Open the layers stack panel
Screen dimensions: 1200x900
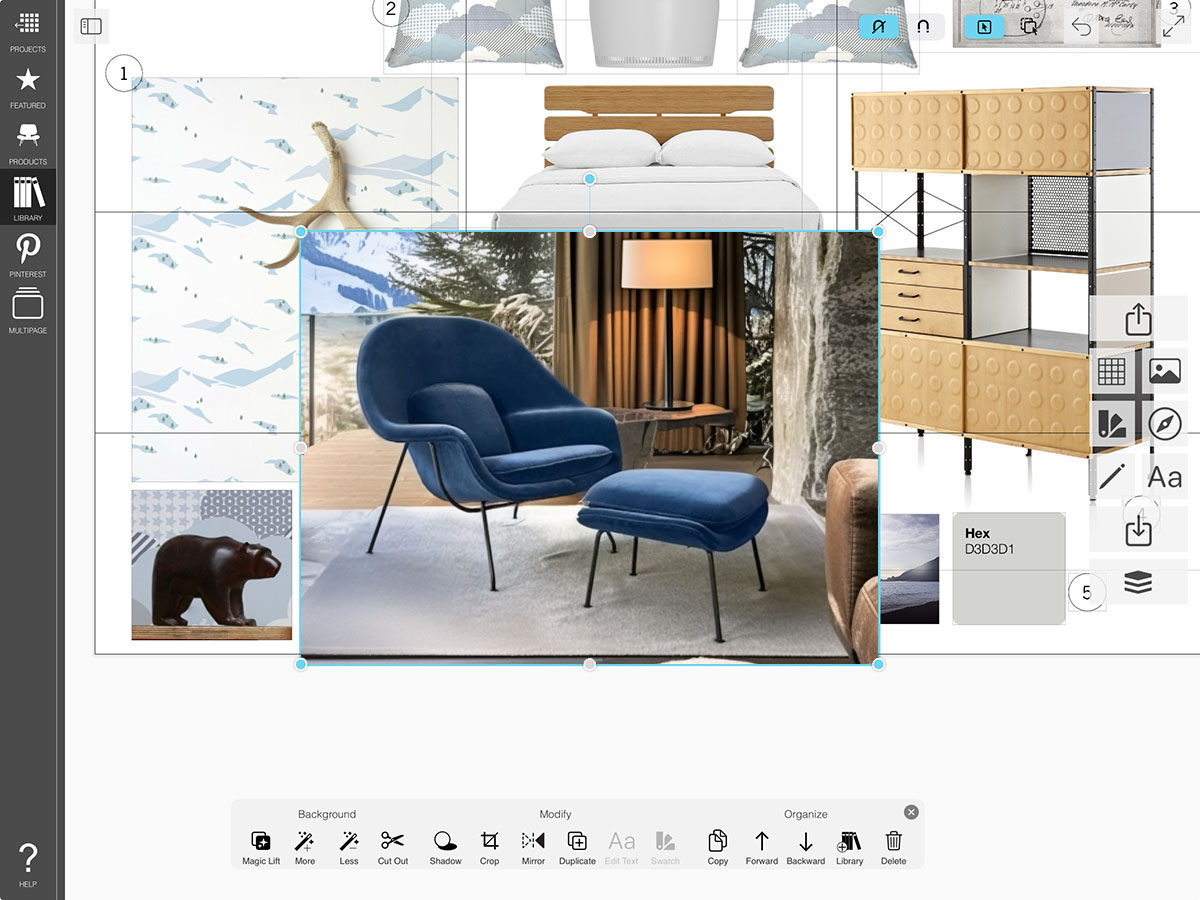tap(1138, 584)
